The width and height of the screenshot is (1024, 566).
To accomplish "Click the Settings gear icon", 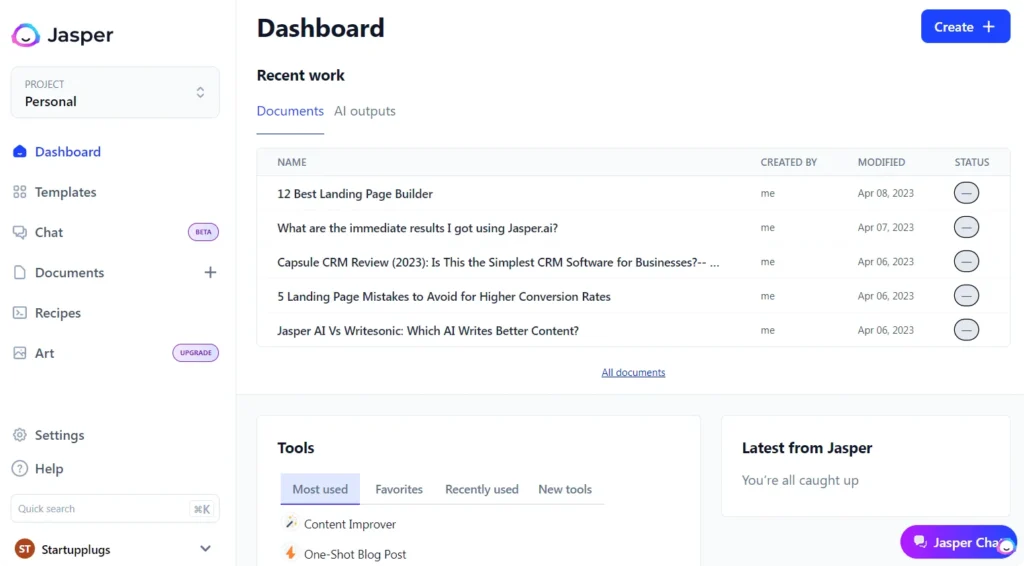I will 19,435.
